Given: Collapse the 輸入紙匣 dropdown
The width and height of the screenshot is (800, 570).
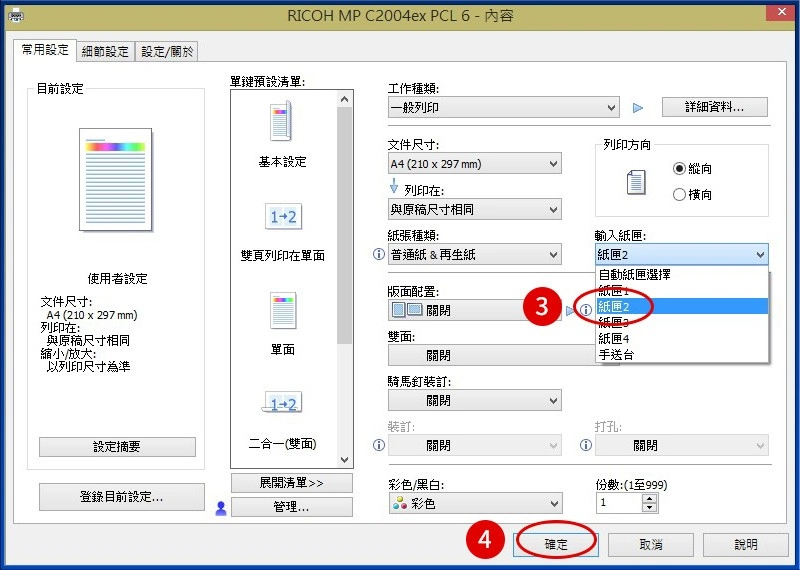Looking at the screenshot, I should [681, 254].
